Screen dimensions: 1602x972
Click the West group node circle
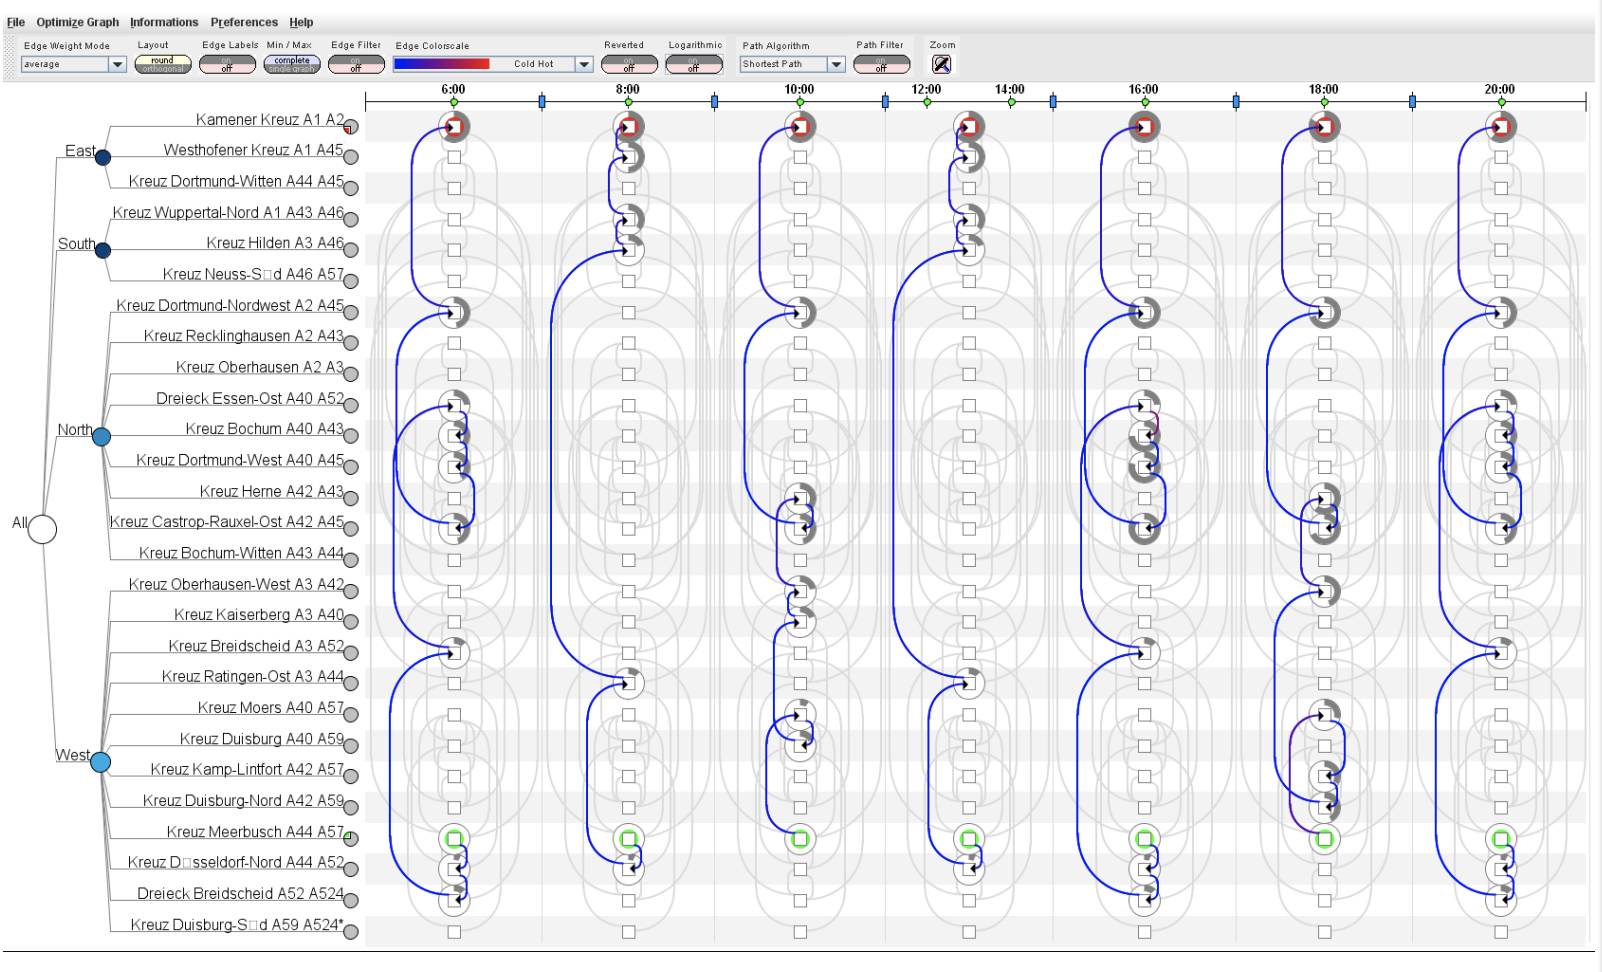pyautogui.click(x=100, y=762)
